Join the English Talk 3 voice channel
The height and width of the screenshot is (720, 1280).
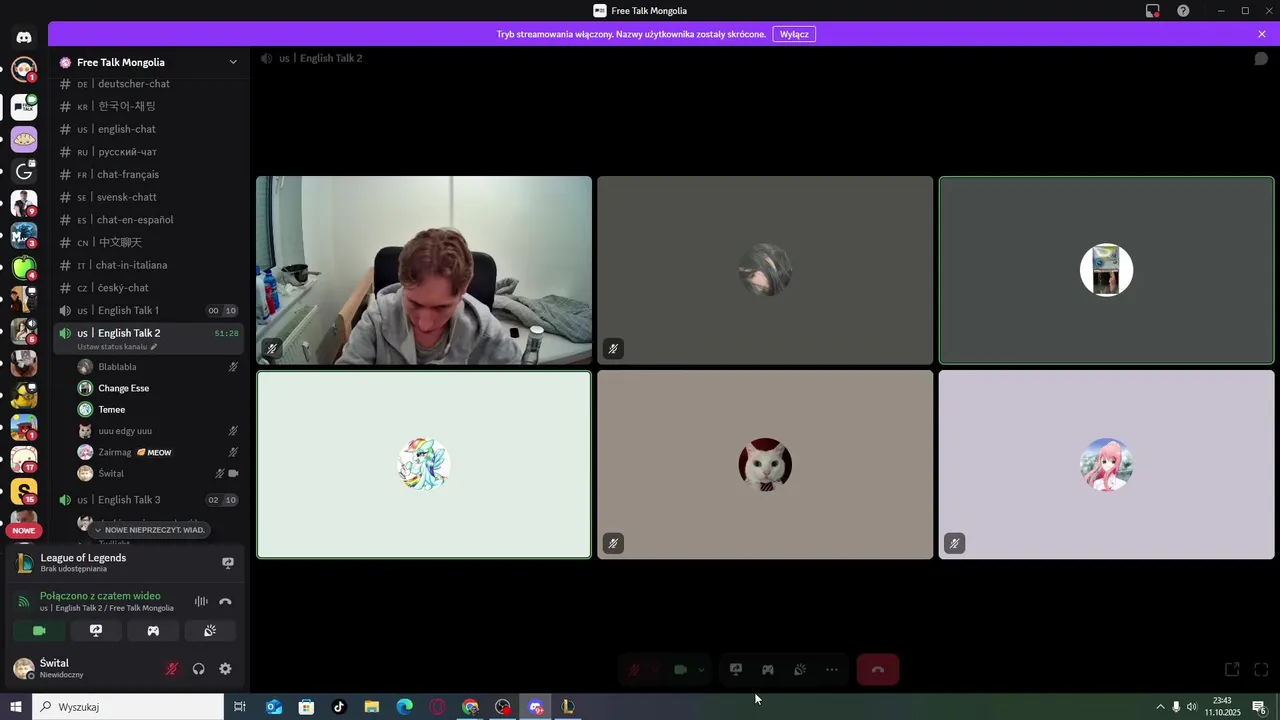150,500
